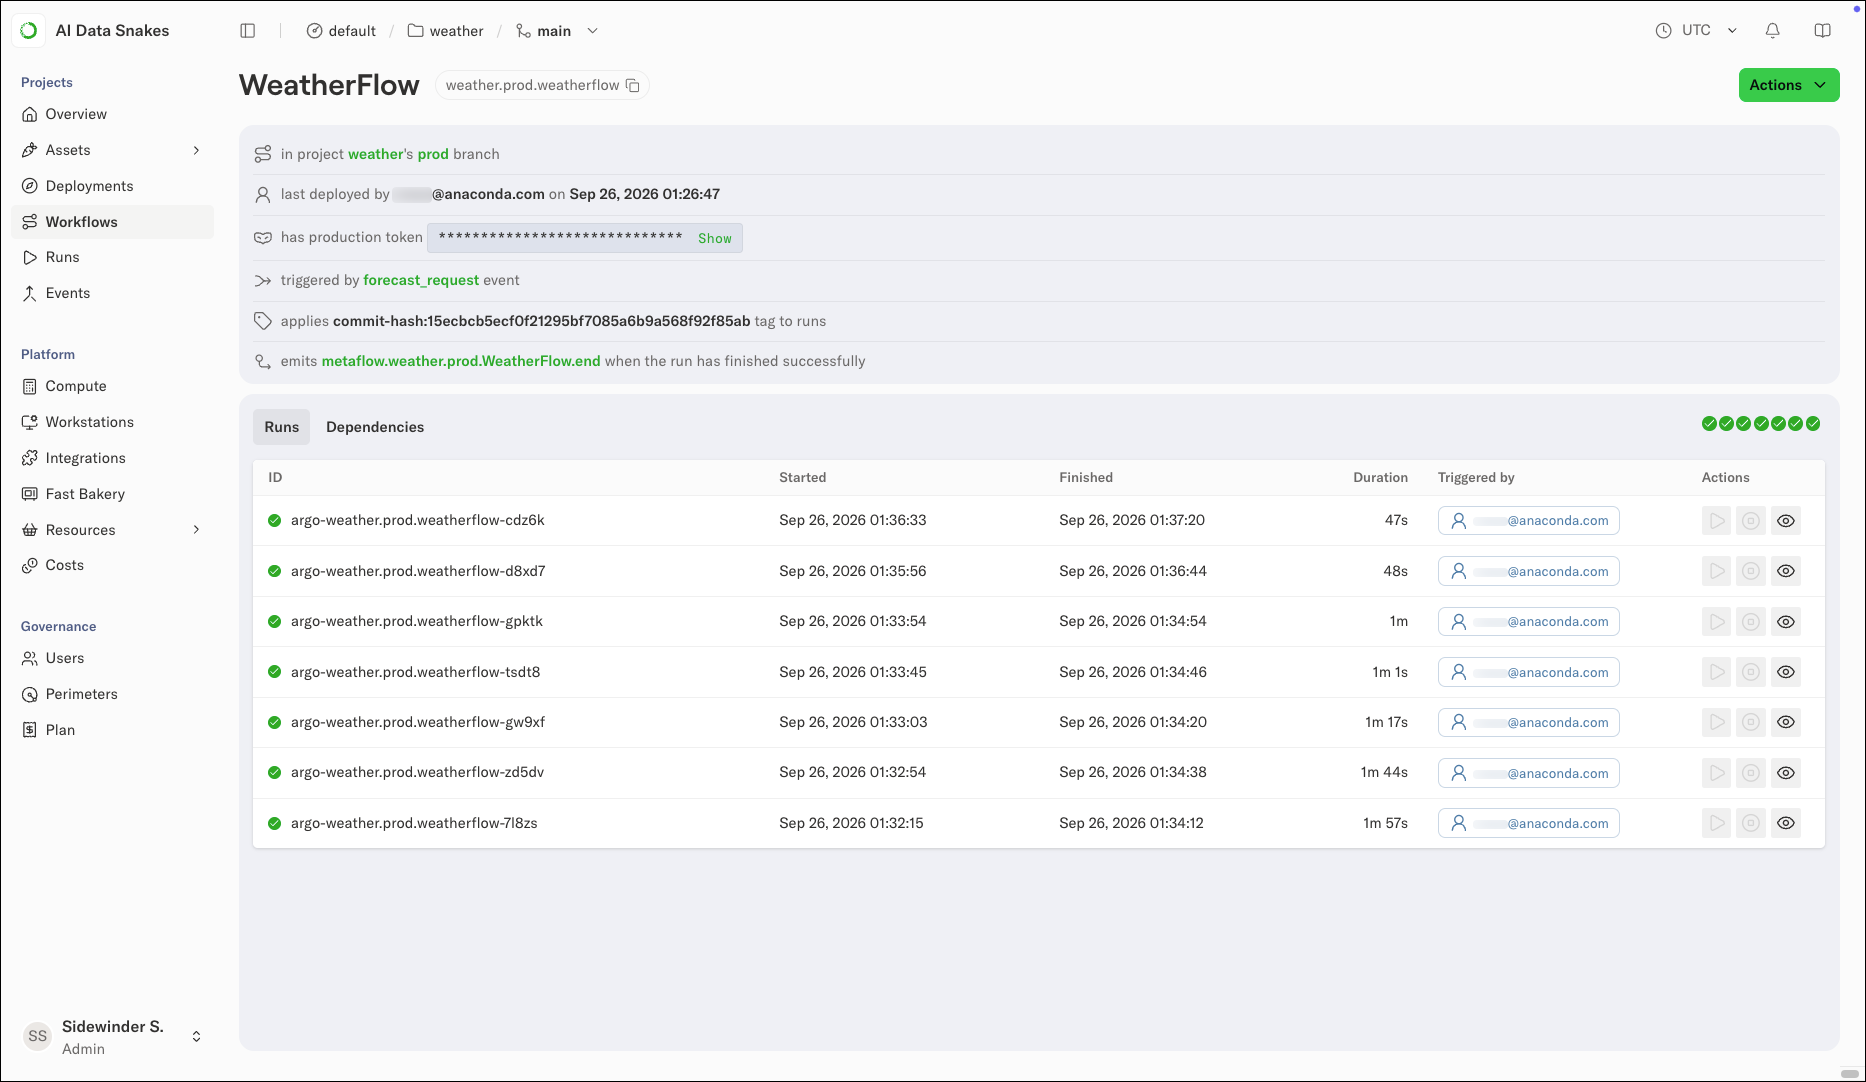Click stop icon for run zd5dv
This screenshot has height=1082, width=1866.
[x=1750, y=773]
